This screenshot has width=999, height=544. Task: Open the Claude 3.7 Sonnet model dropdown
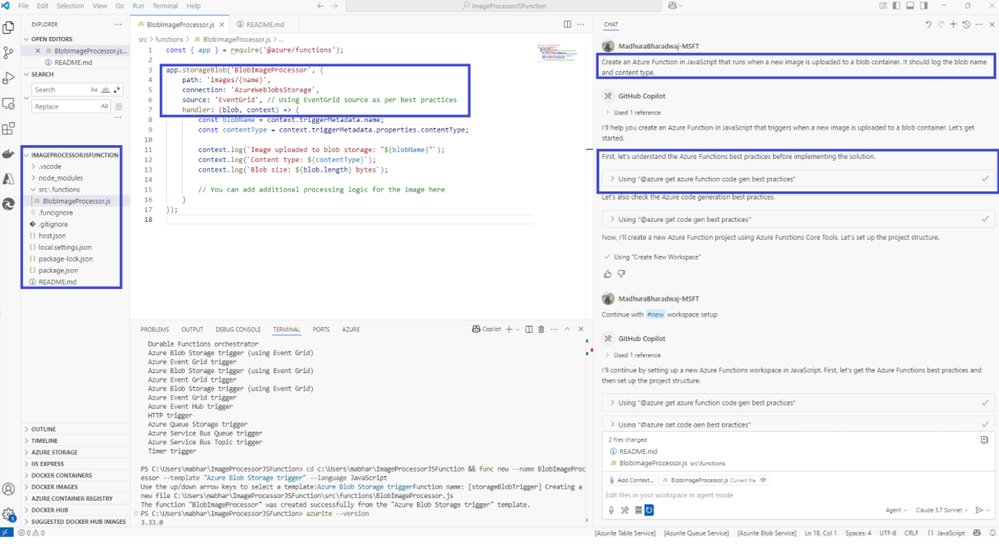click(942, 510)
